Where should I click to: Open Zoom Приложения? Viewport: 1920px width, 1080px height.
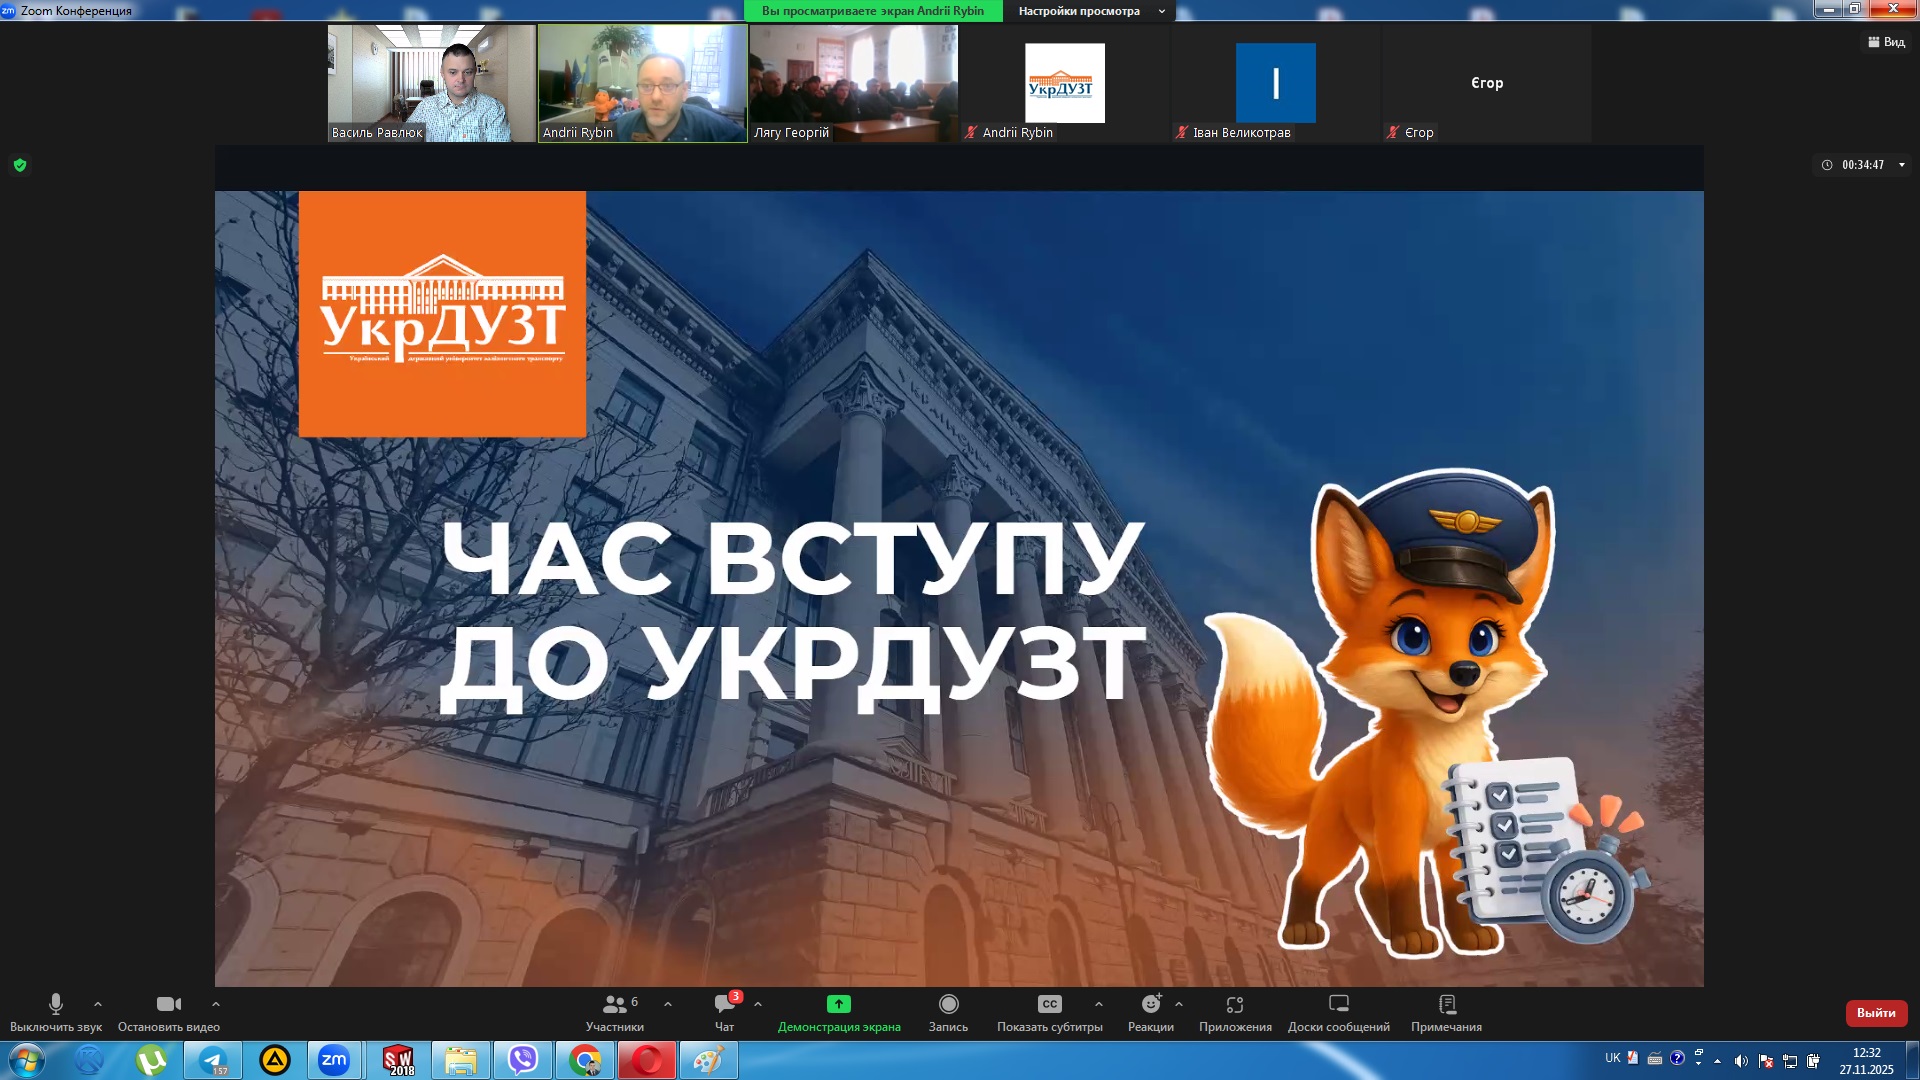(x=1234, y=1010)
